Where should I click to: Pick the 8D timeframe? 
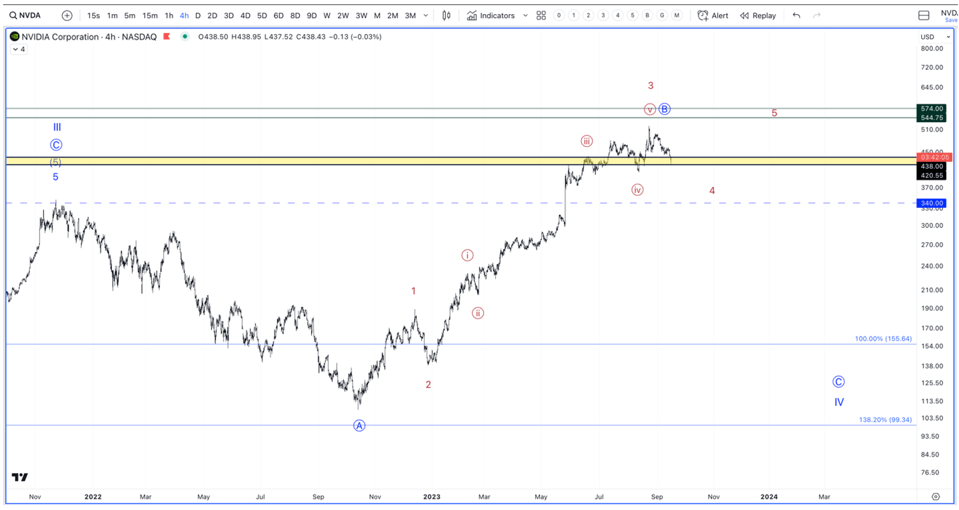pyautogui.click(x=295, y=15)
